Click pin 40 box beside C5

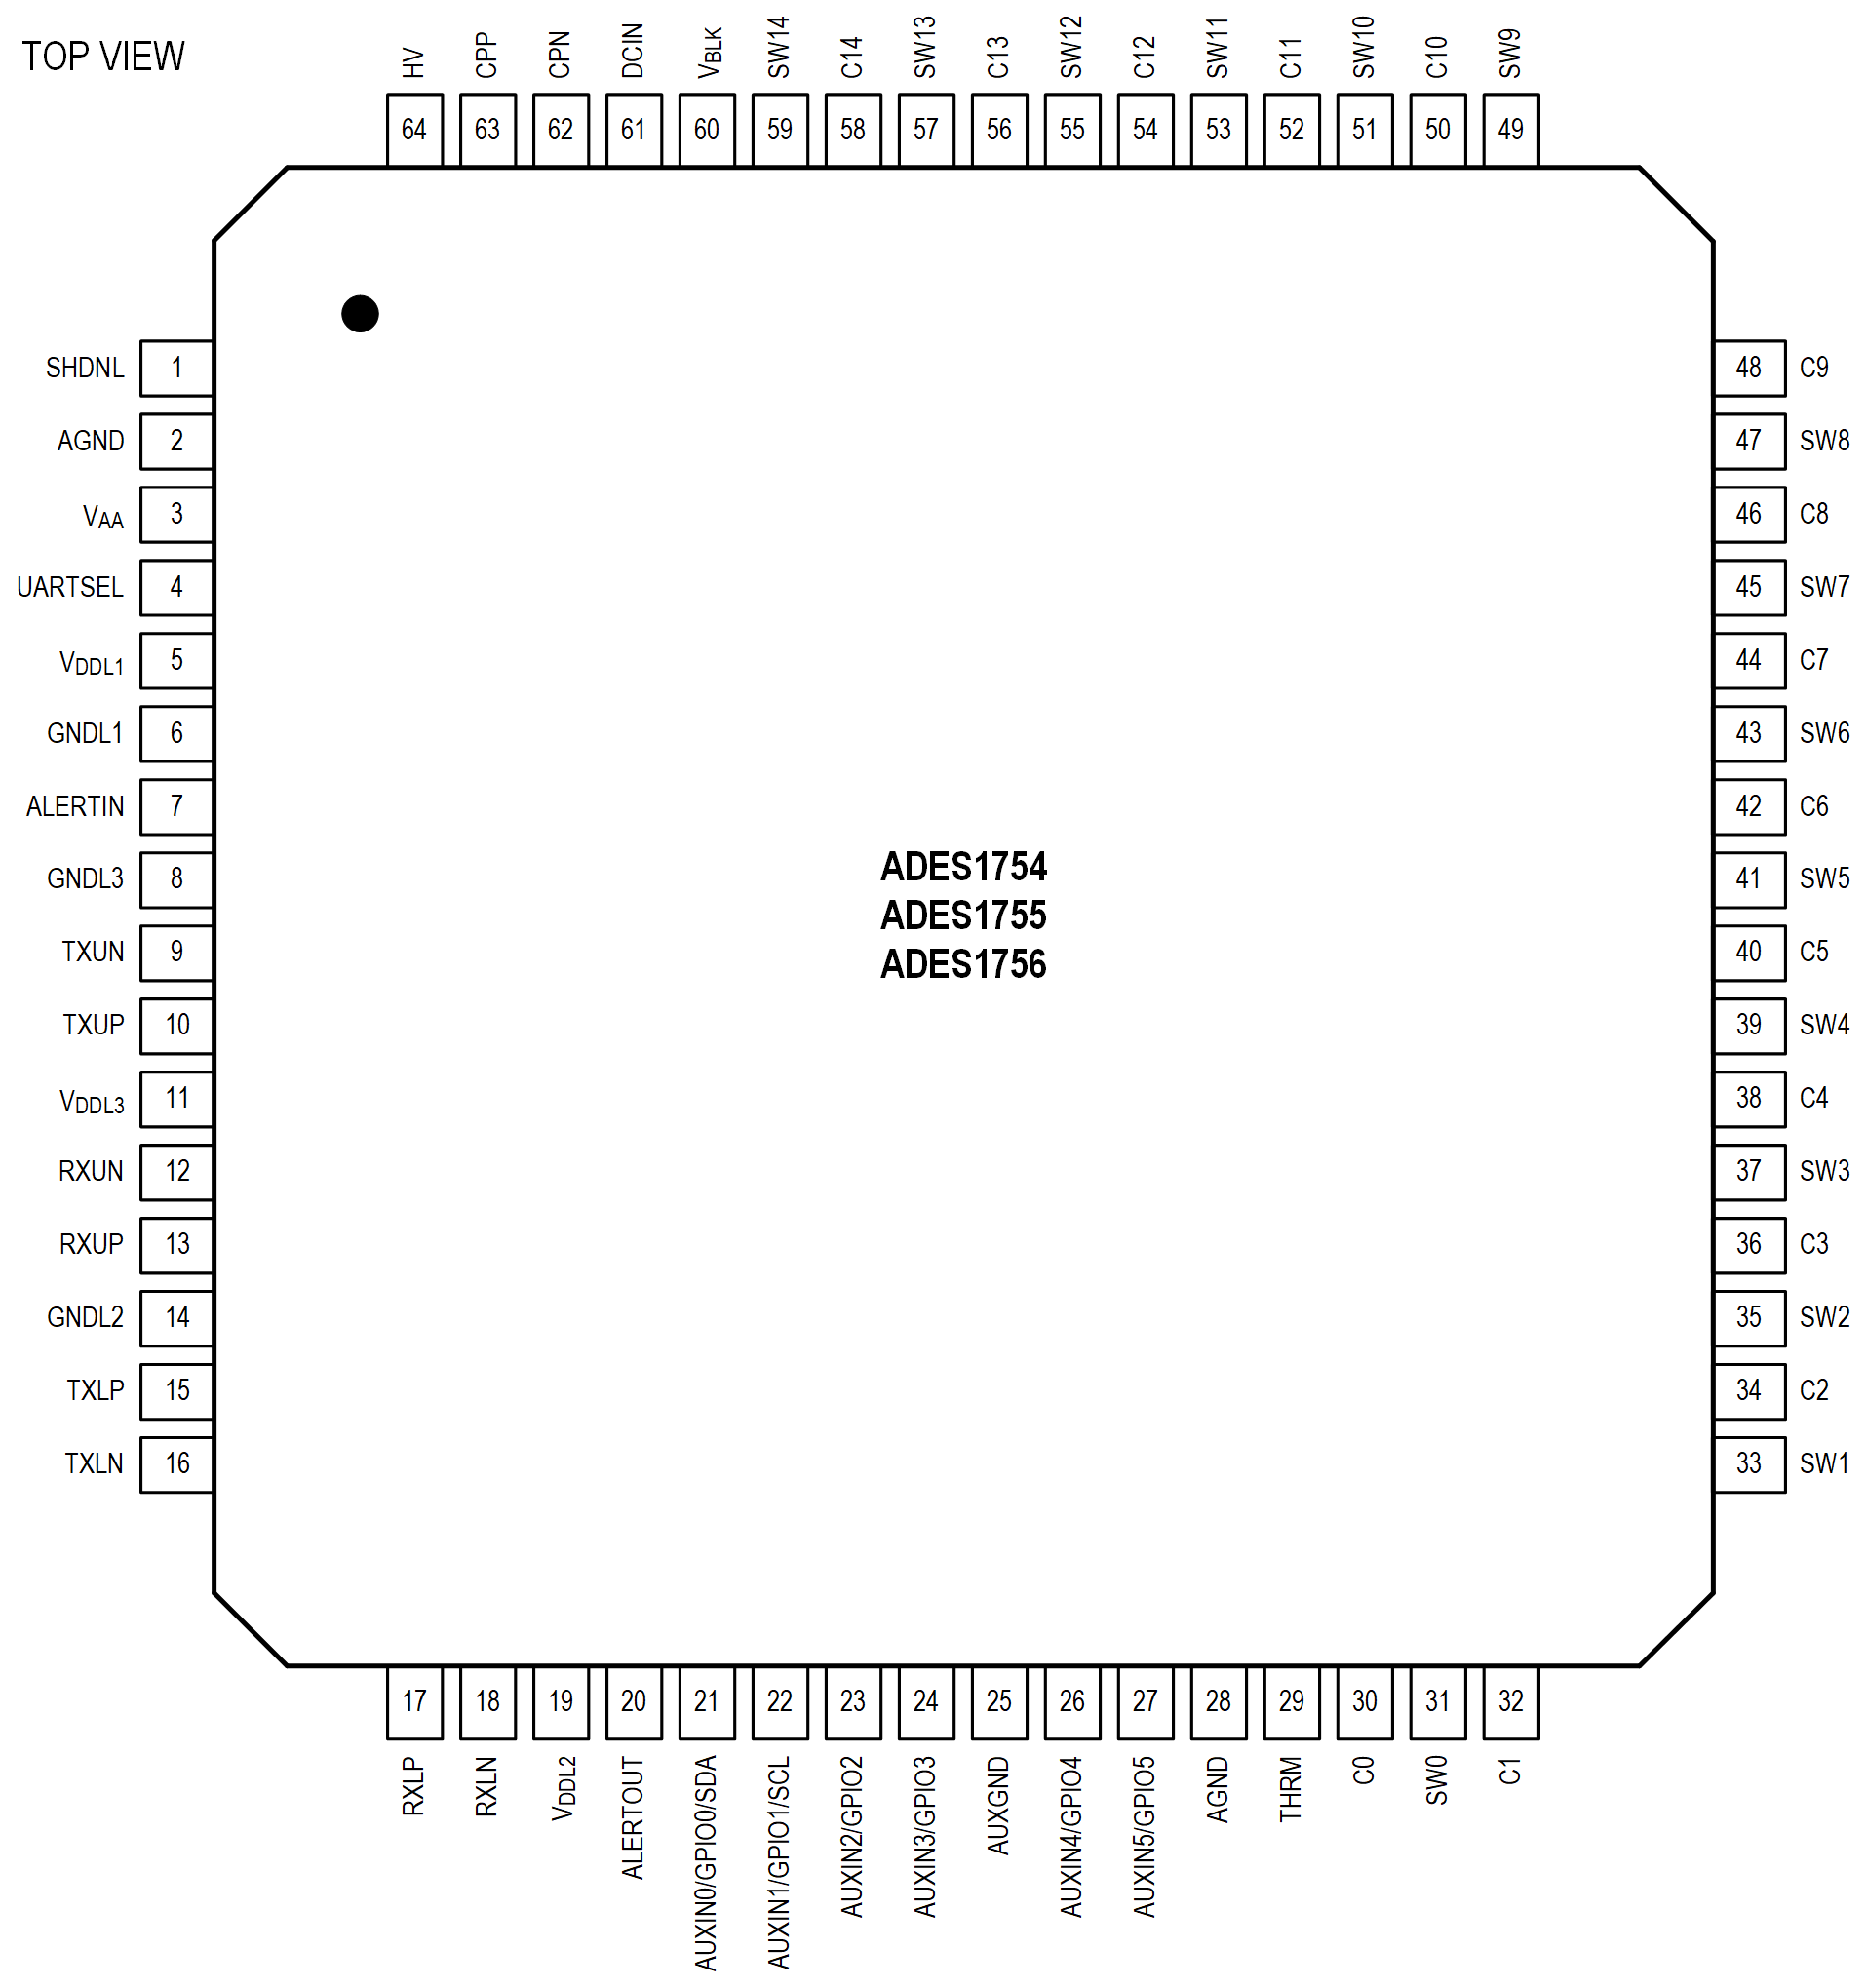pyautogui.click(x=1749, y=952)
